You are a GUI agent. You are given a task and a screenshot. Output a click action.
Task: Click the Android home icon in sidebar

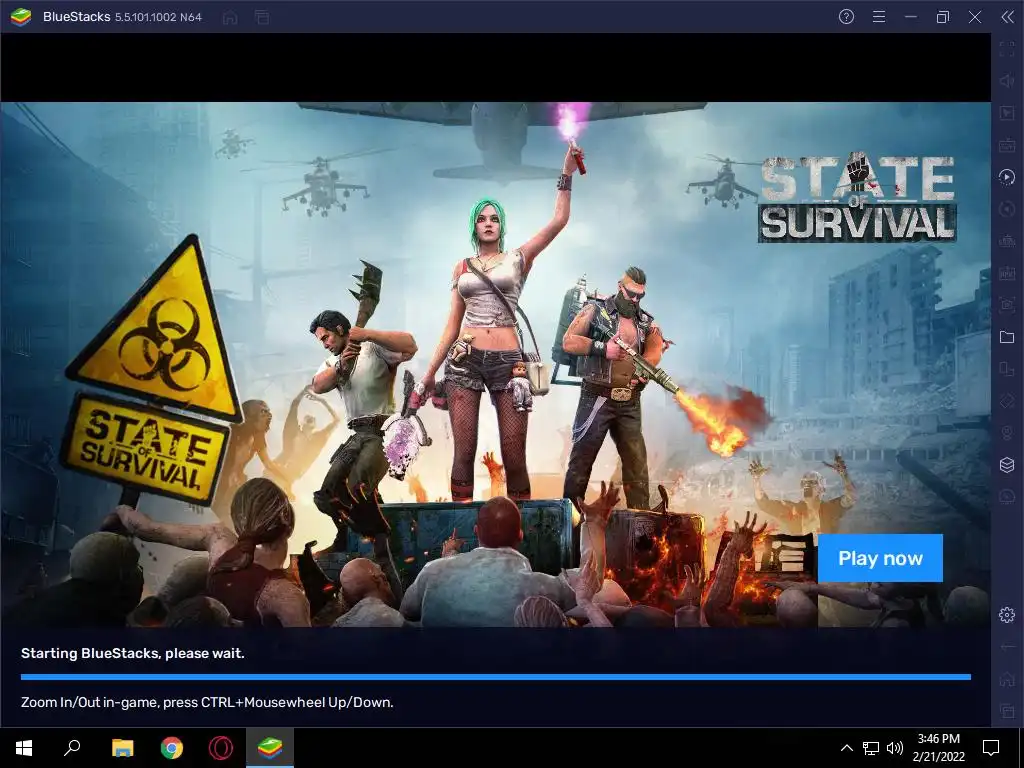1006,679
